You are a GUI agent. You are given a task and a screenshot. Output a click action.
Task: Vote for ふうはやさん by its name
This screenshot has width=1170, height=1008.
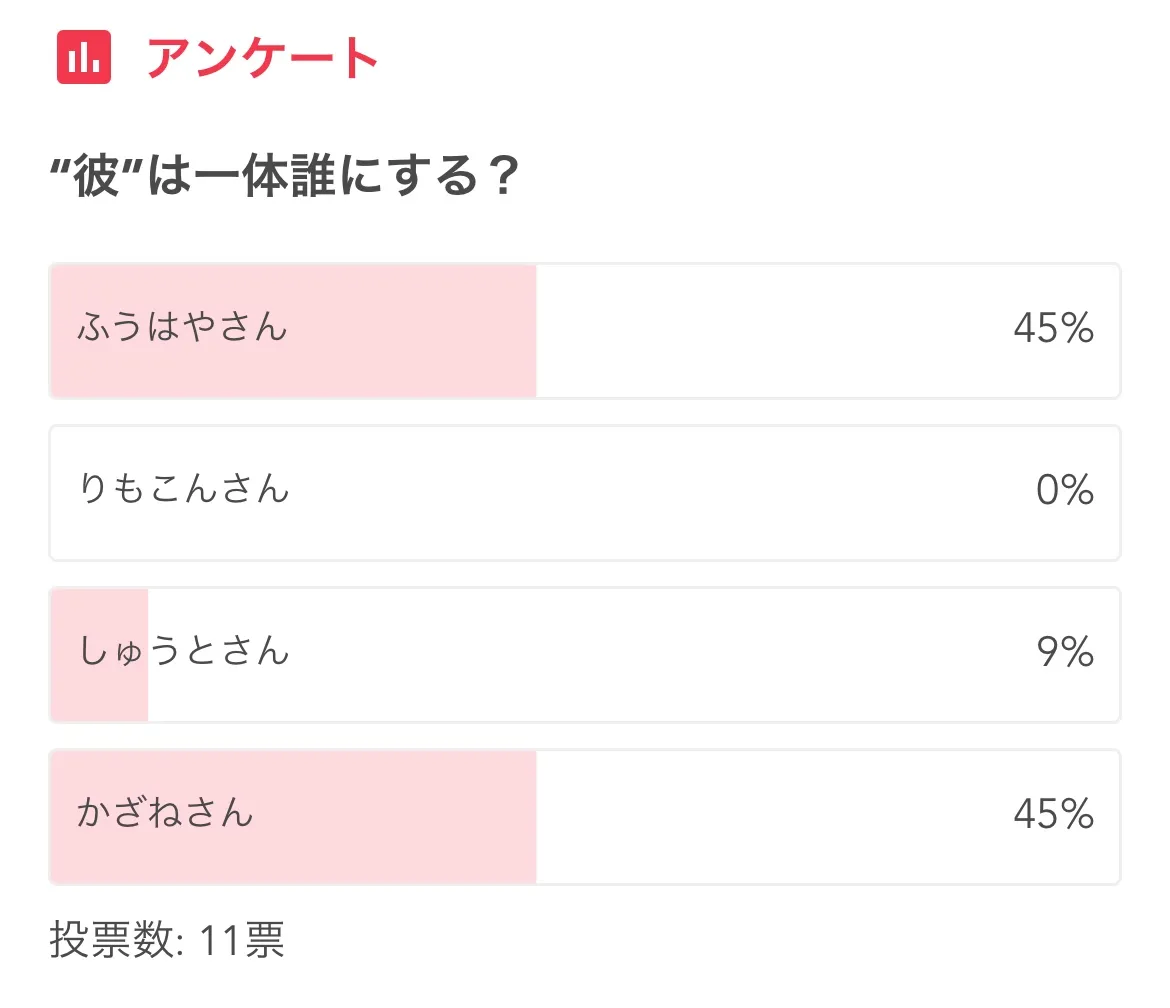[183, 328]
